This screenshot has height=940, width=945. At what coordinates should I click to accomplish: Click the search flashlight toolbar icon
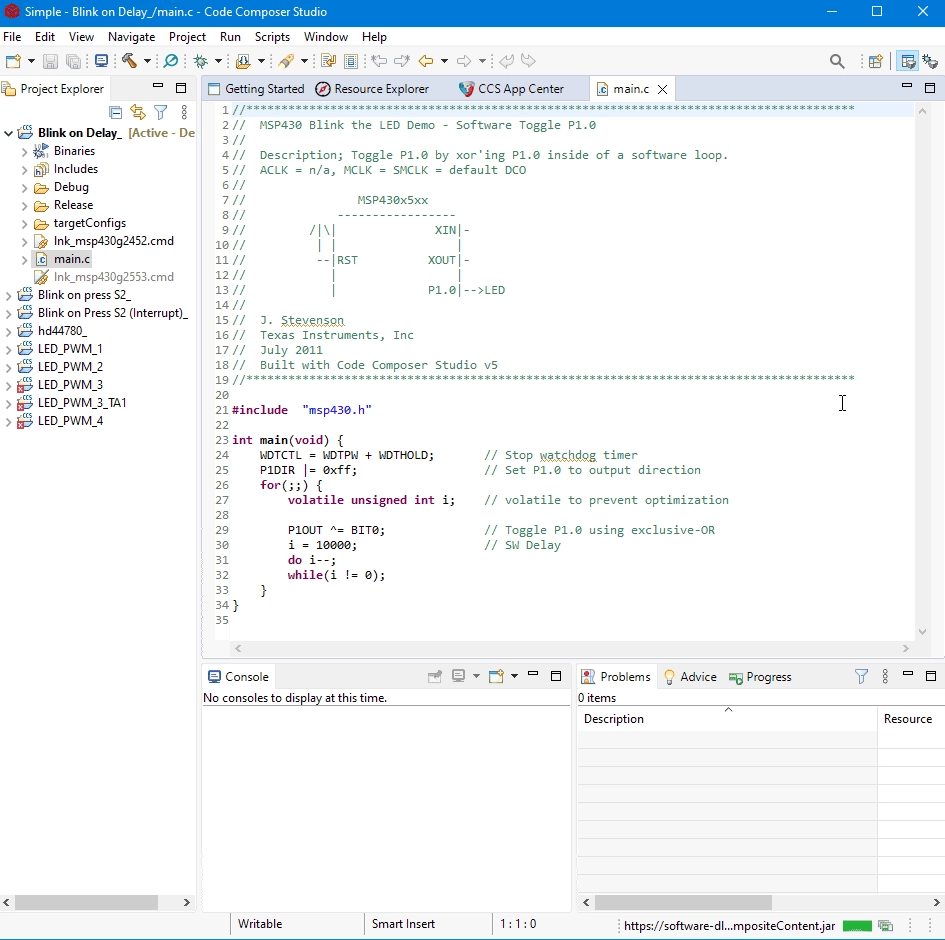pyautogui.click(x=286, y=61)
